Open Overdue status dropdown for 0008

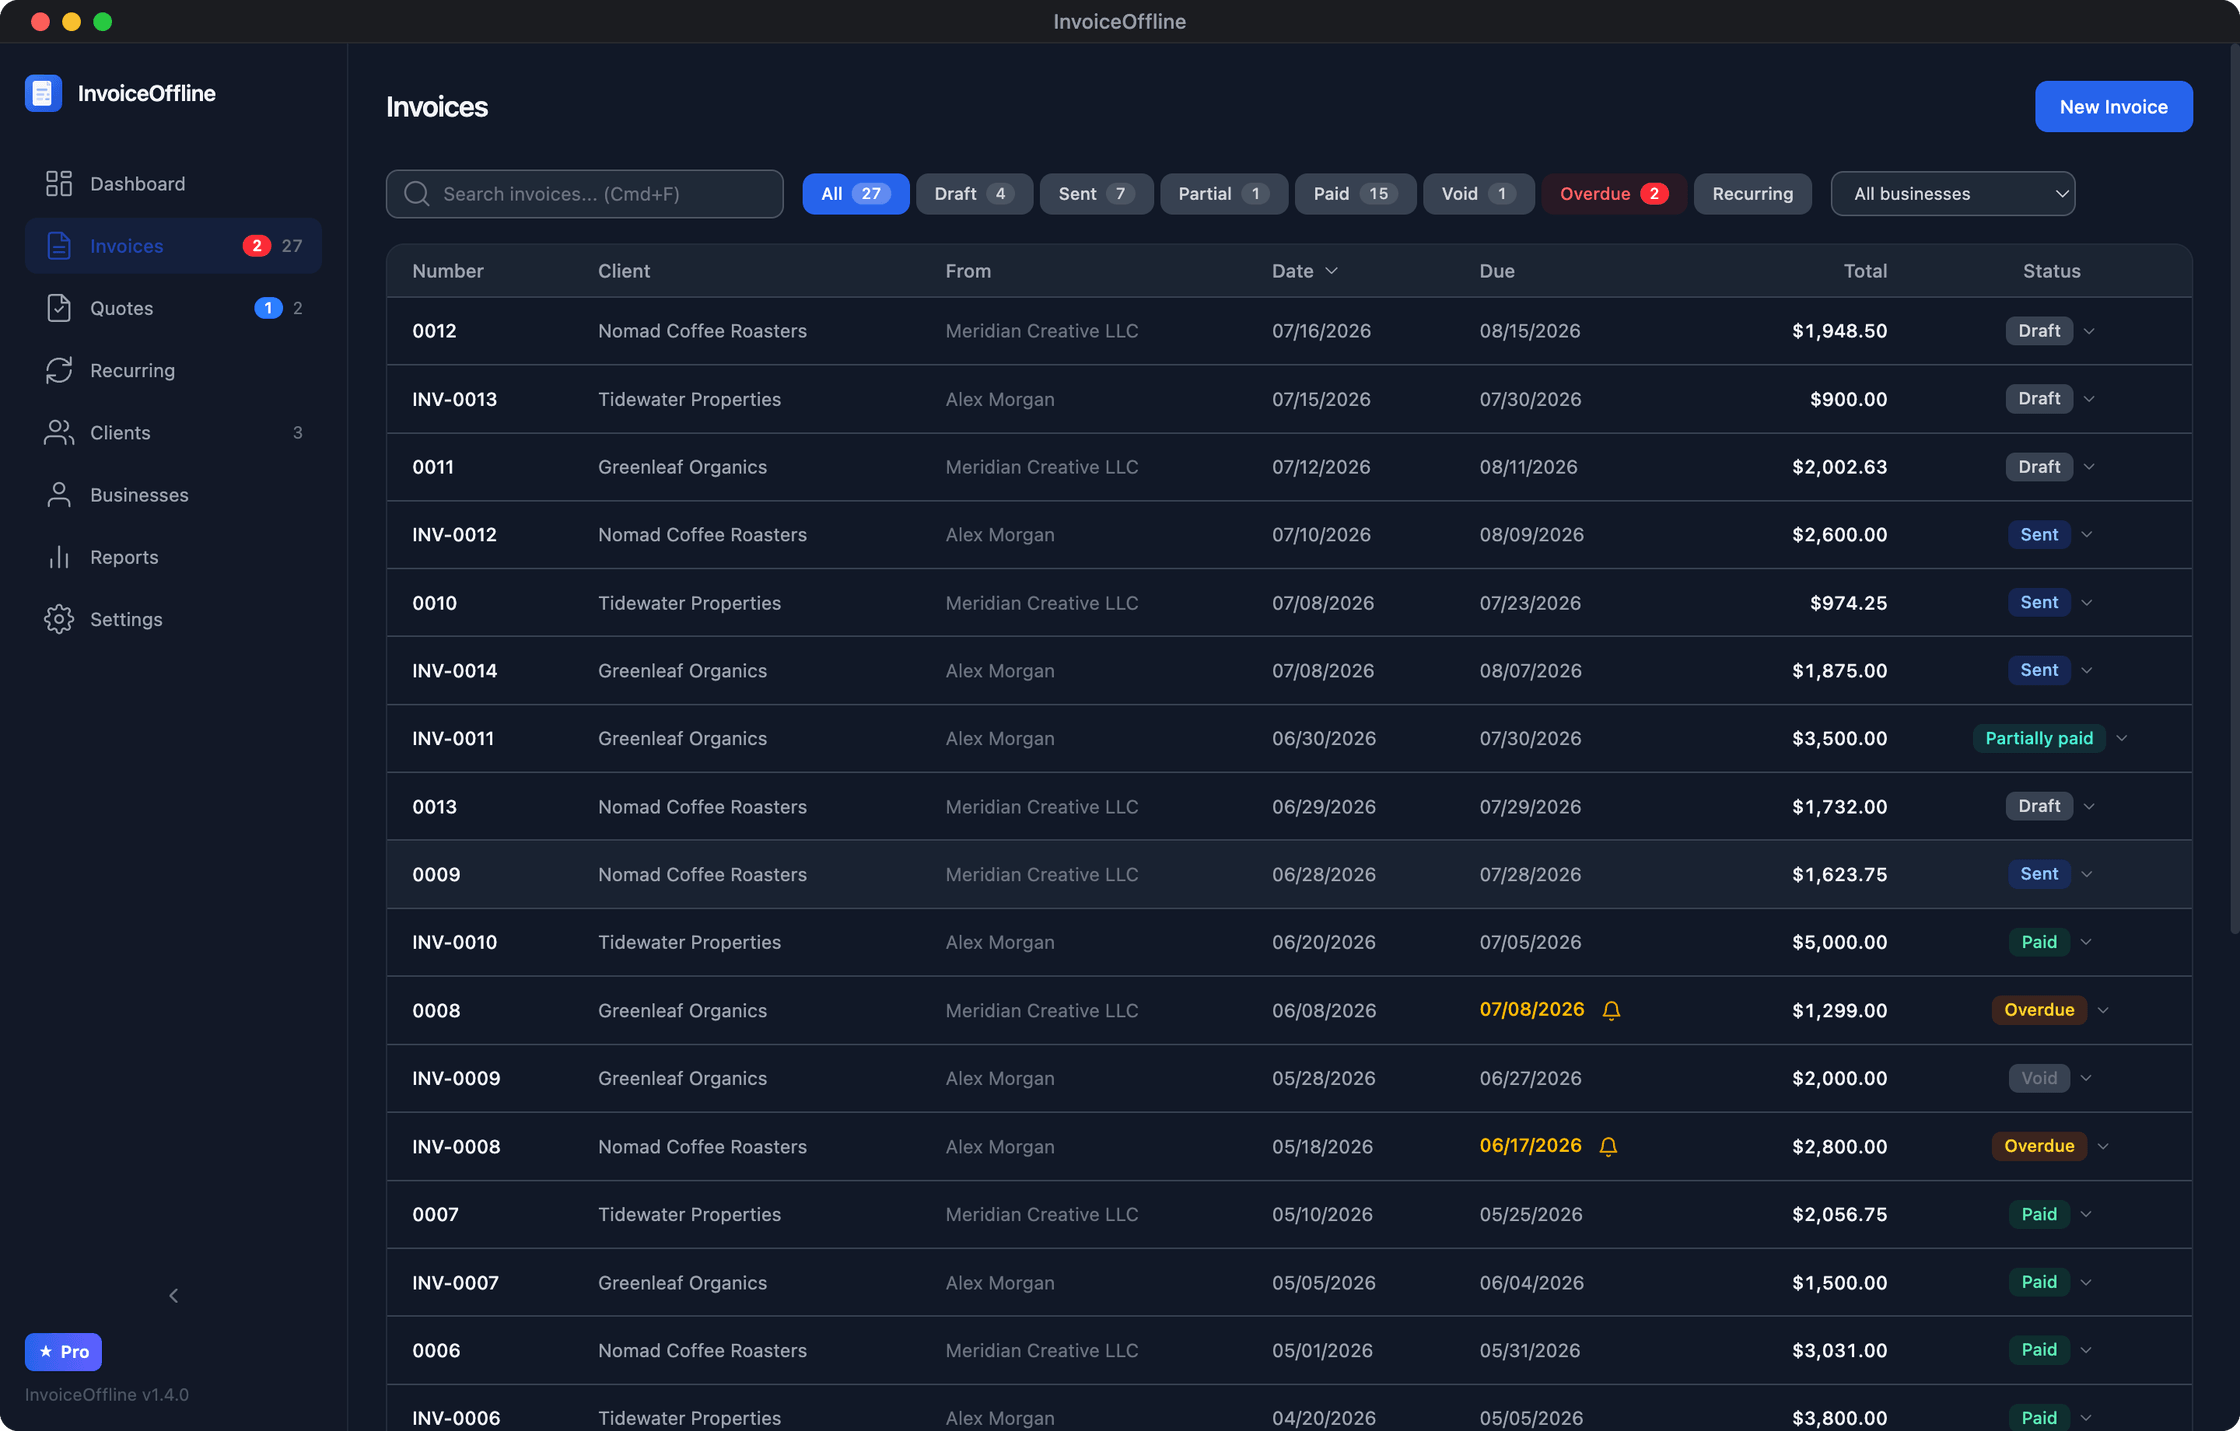pyautogui.click(x=2103, y=1011)
